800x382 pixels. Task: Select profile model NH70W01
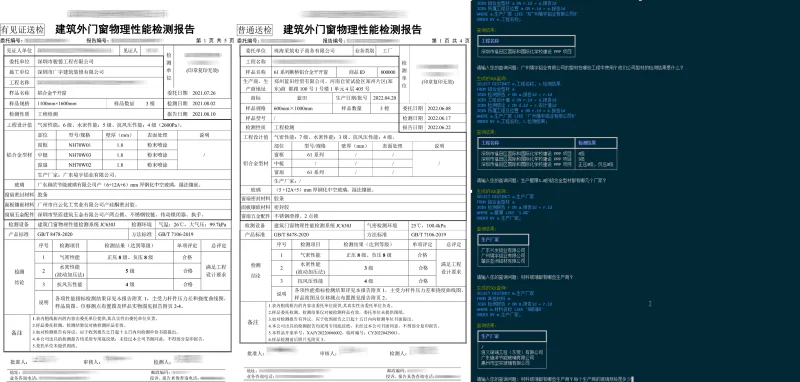[80, 145]
